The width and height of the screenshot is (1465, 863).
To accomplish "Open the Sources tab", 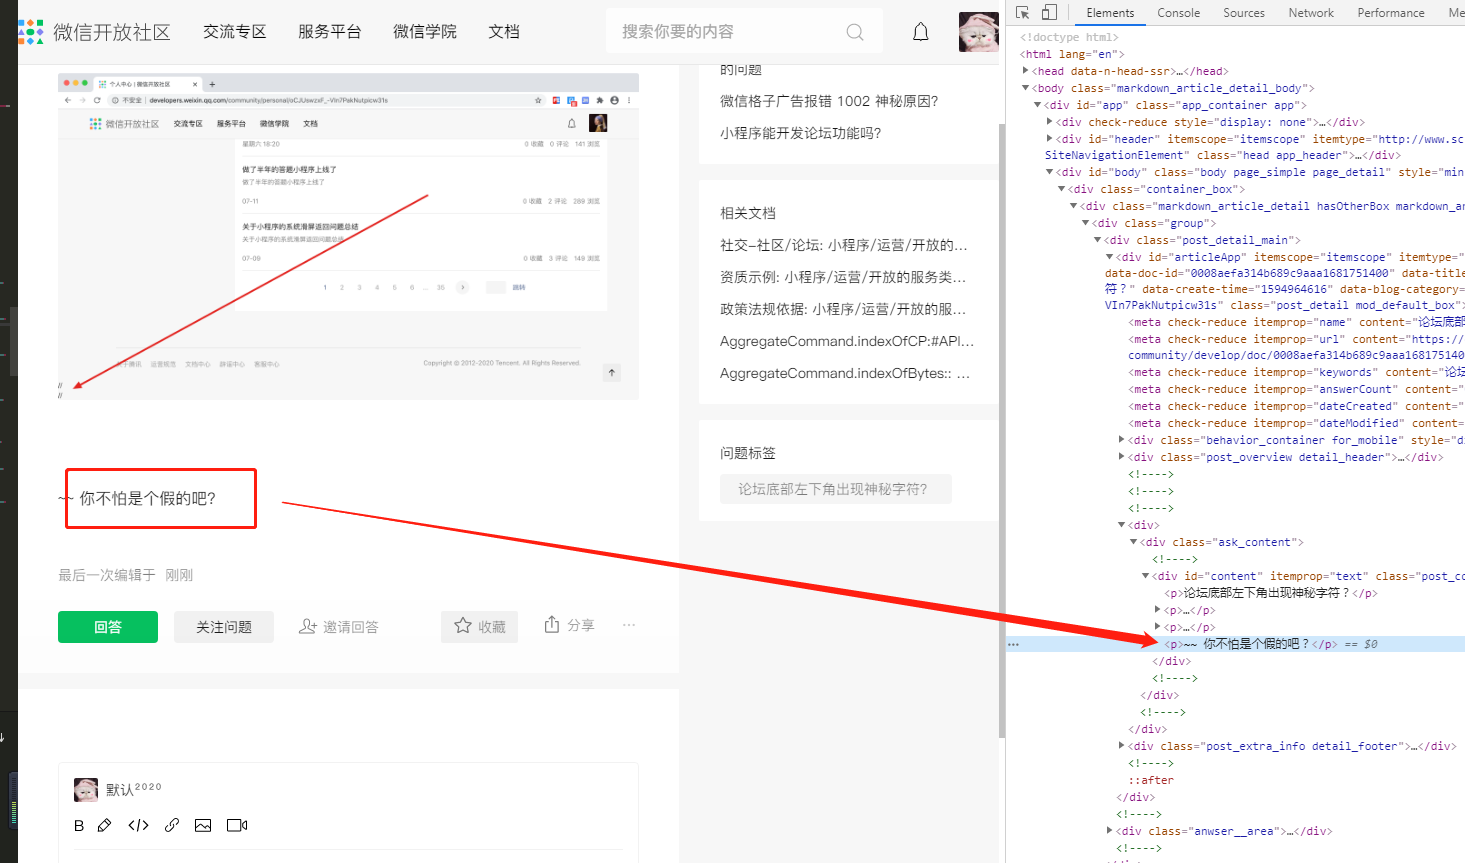I will [1244, 13].
